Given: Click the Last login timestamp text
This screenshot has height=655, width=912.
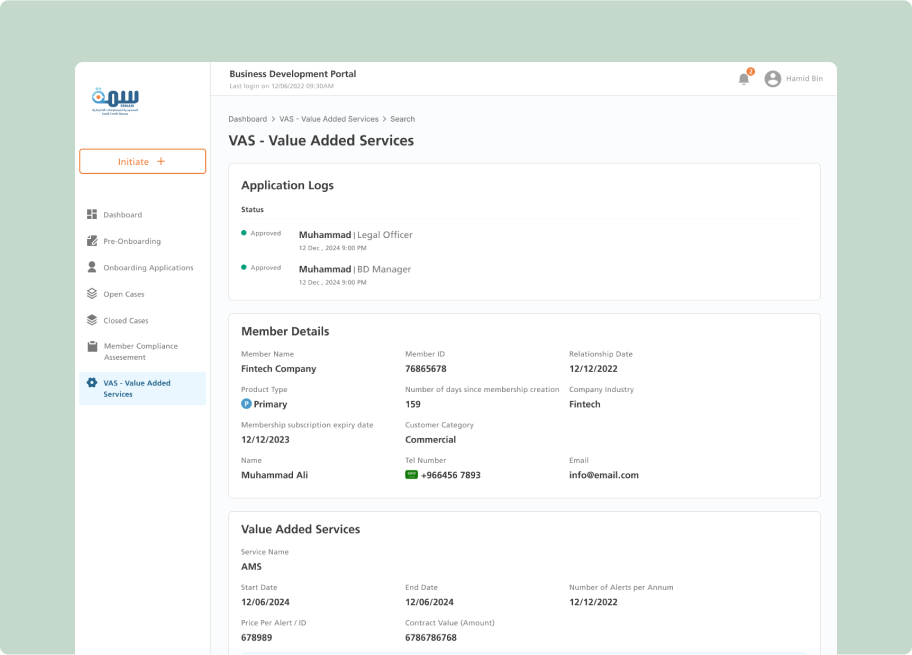Looking at the screenshot, I should (282, 86).
